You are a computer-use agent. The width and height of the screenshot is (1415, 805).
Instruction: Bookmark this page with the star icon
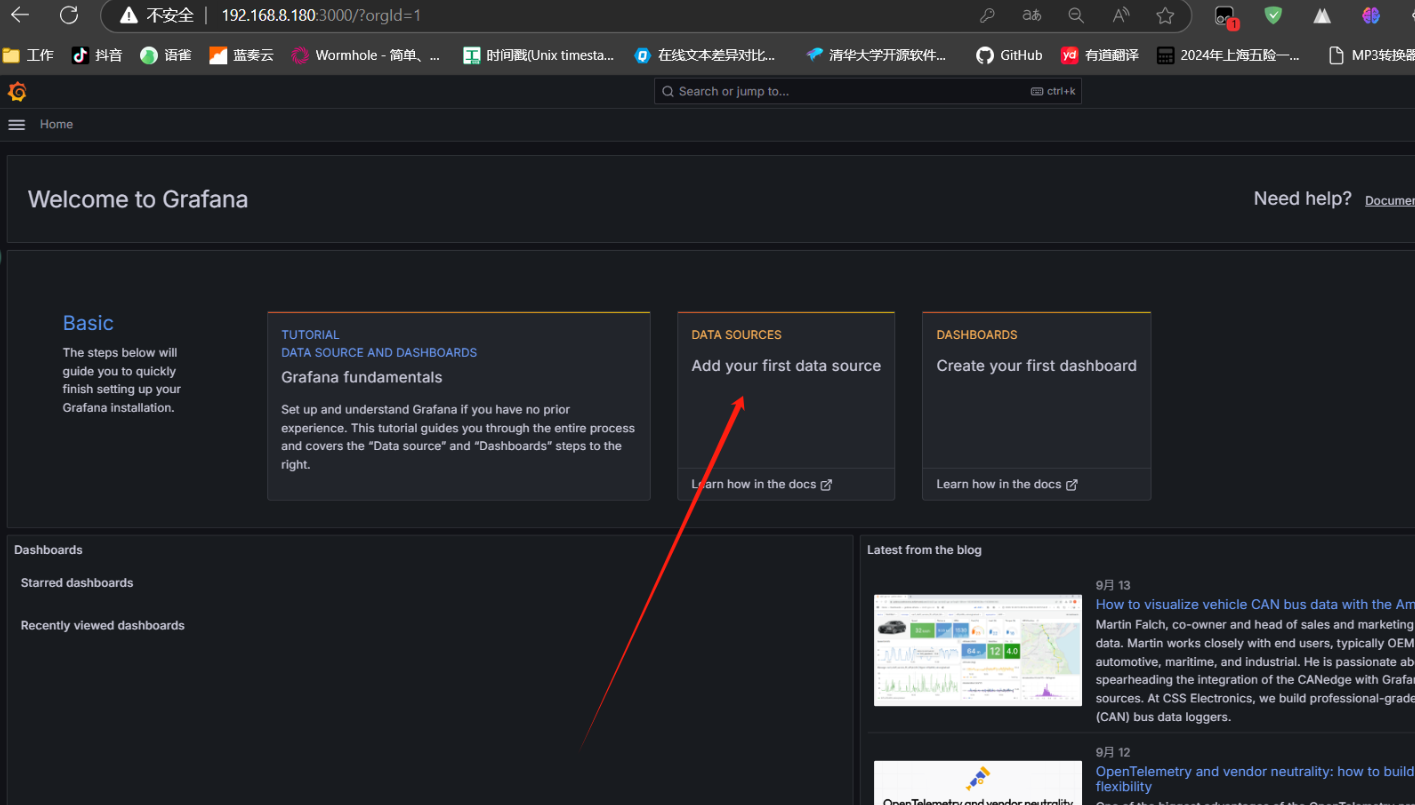(x=1165, y=15)
